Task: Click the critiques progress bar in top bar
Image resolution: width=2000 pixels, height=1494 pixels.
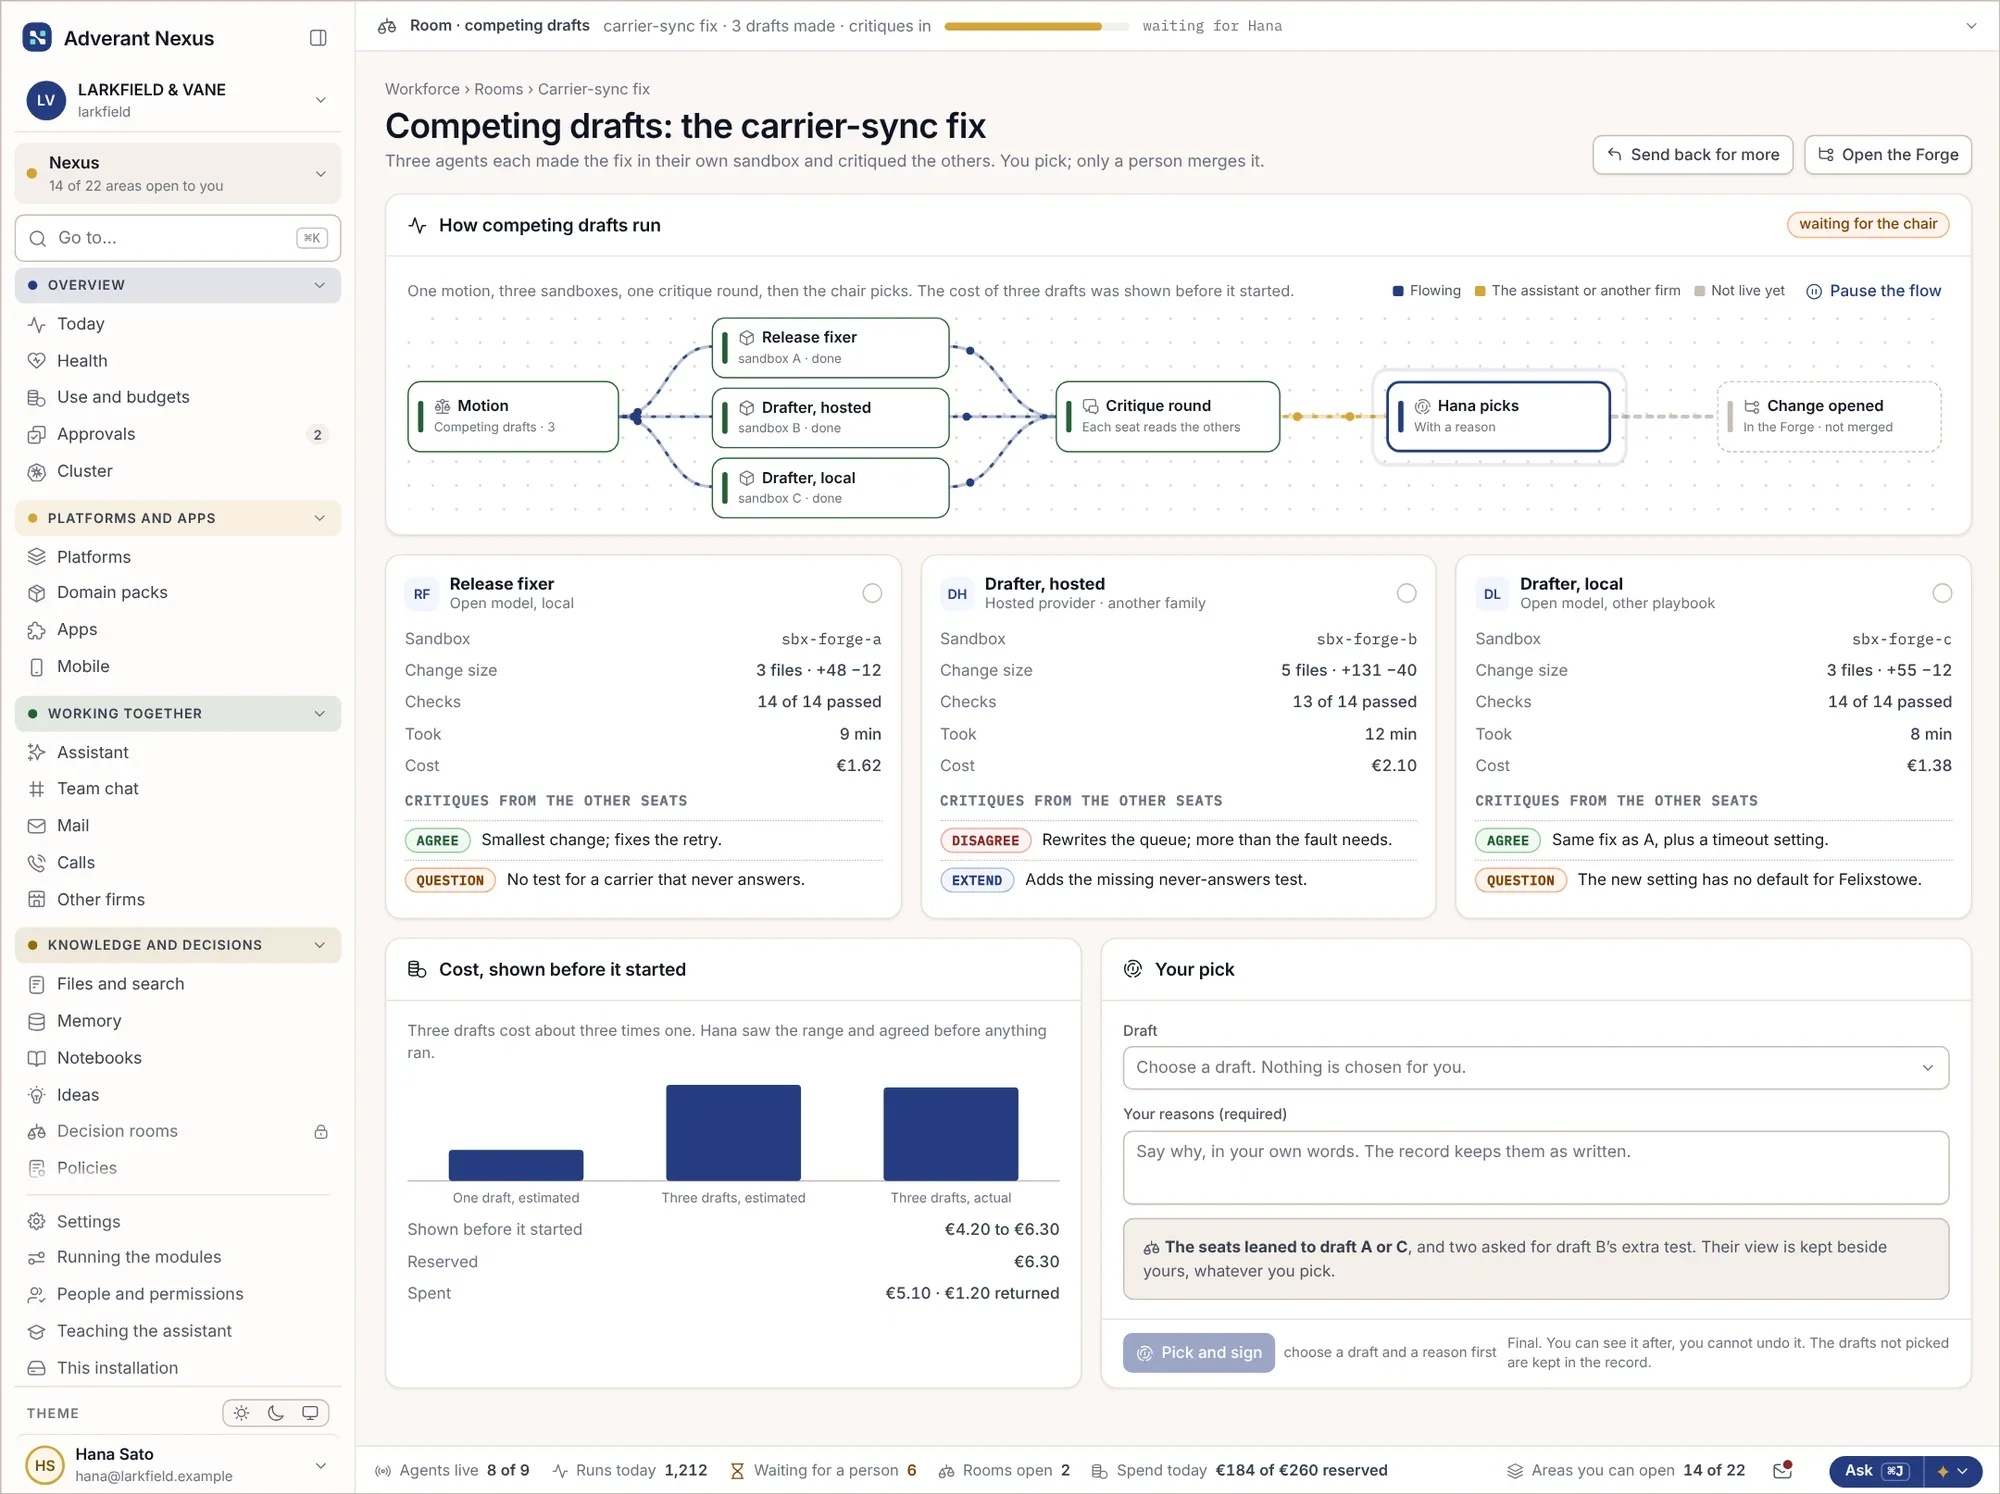Action: click(1036, 26)
